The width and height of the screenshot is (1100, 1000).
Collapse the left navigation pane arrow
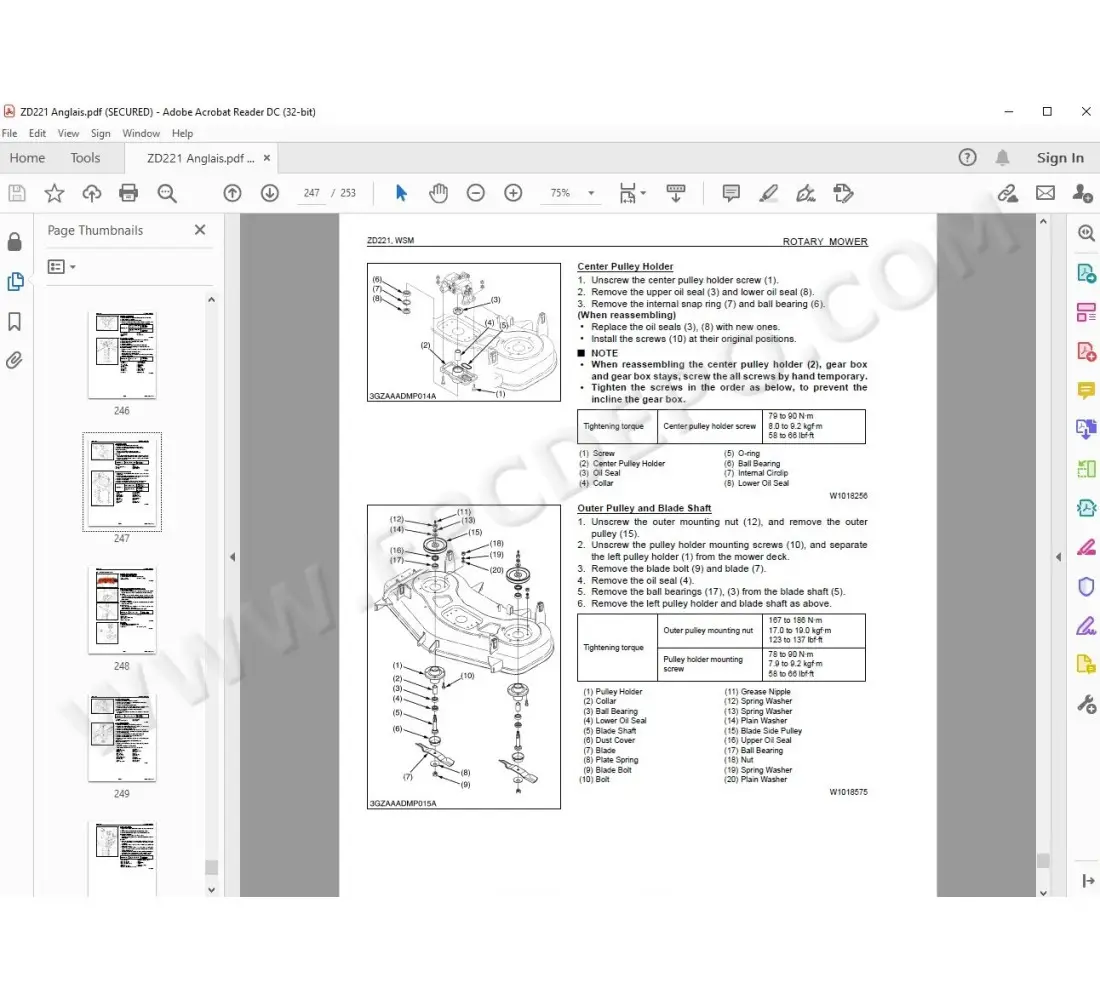[x=232, y=557]
